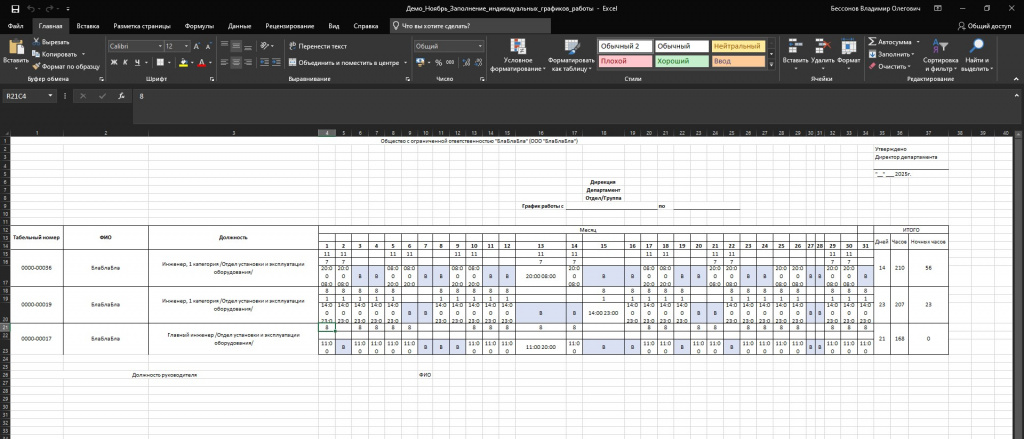The image size is (1024, 439).
Task: Redo the last undone action
Action: click(52, 8)
